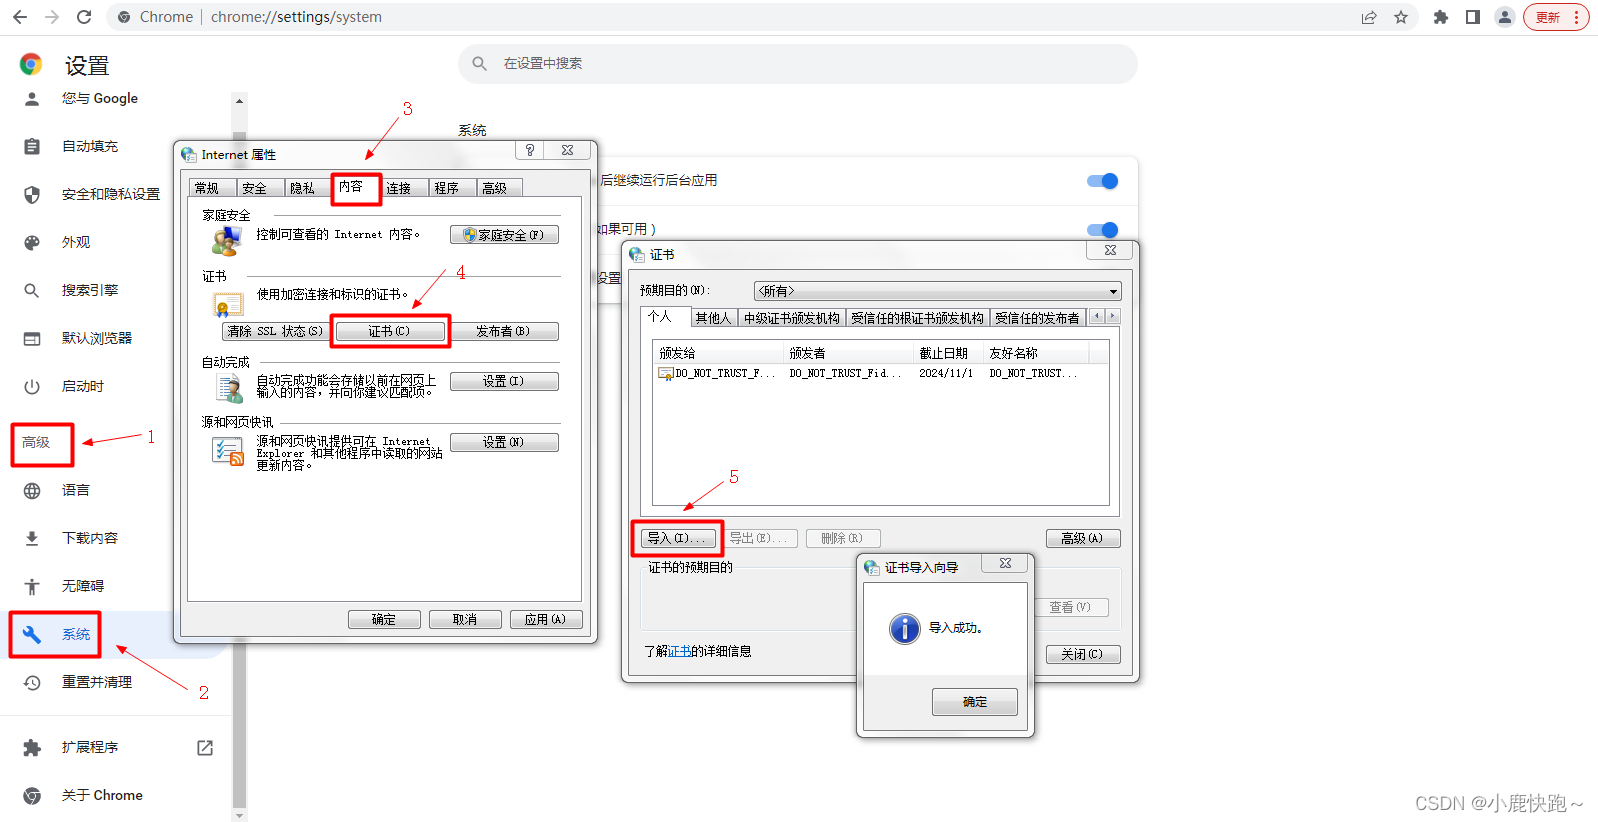Viewport: 1598px width, 822px height.
Task: Select the 中级证书颁发机构 tab
Action: click(792, 318)
